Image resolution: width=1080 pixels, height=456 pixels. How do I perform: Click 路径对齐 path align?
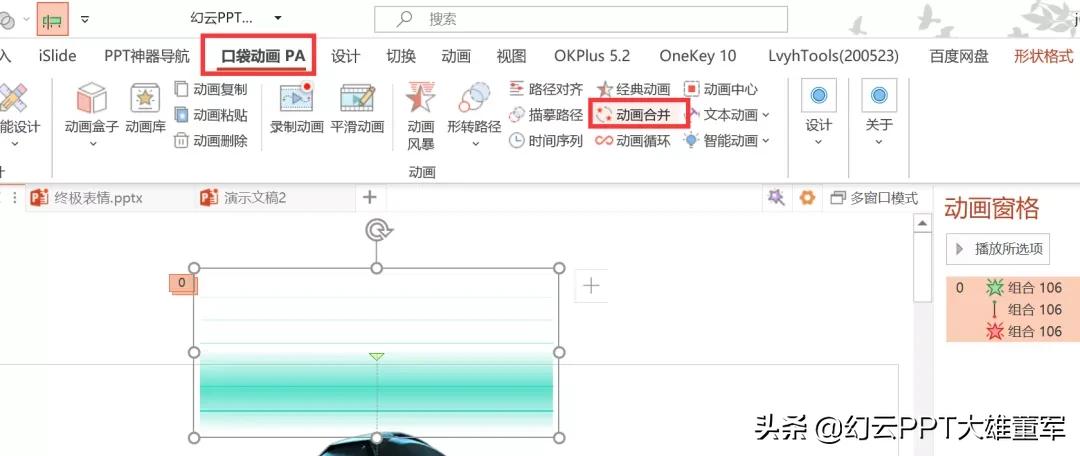click(x=546, y=89)
